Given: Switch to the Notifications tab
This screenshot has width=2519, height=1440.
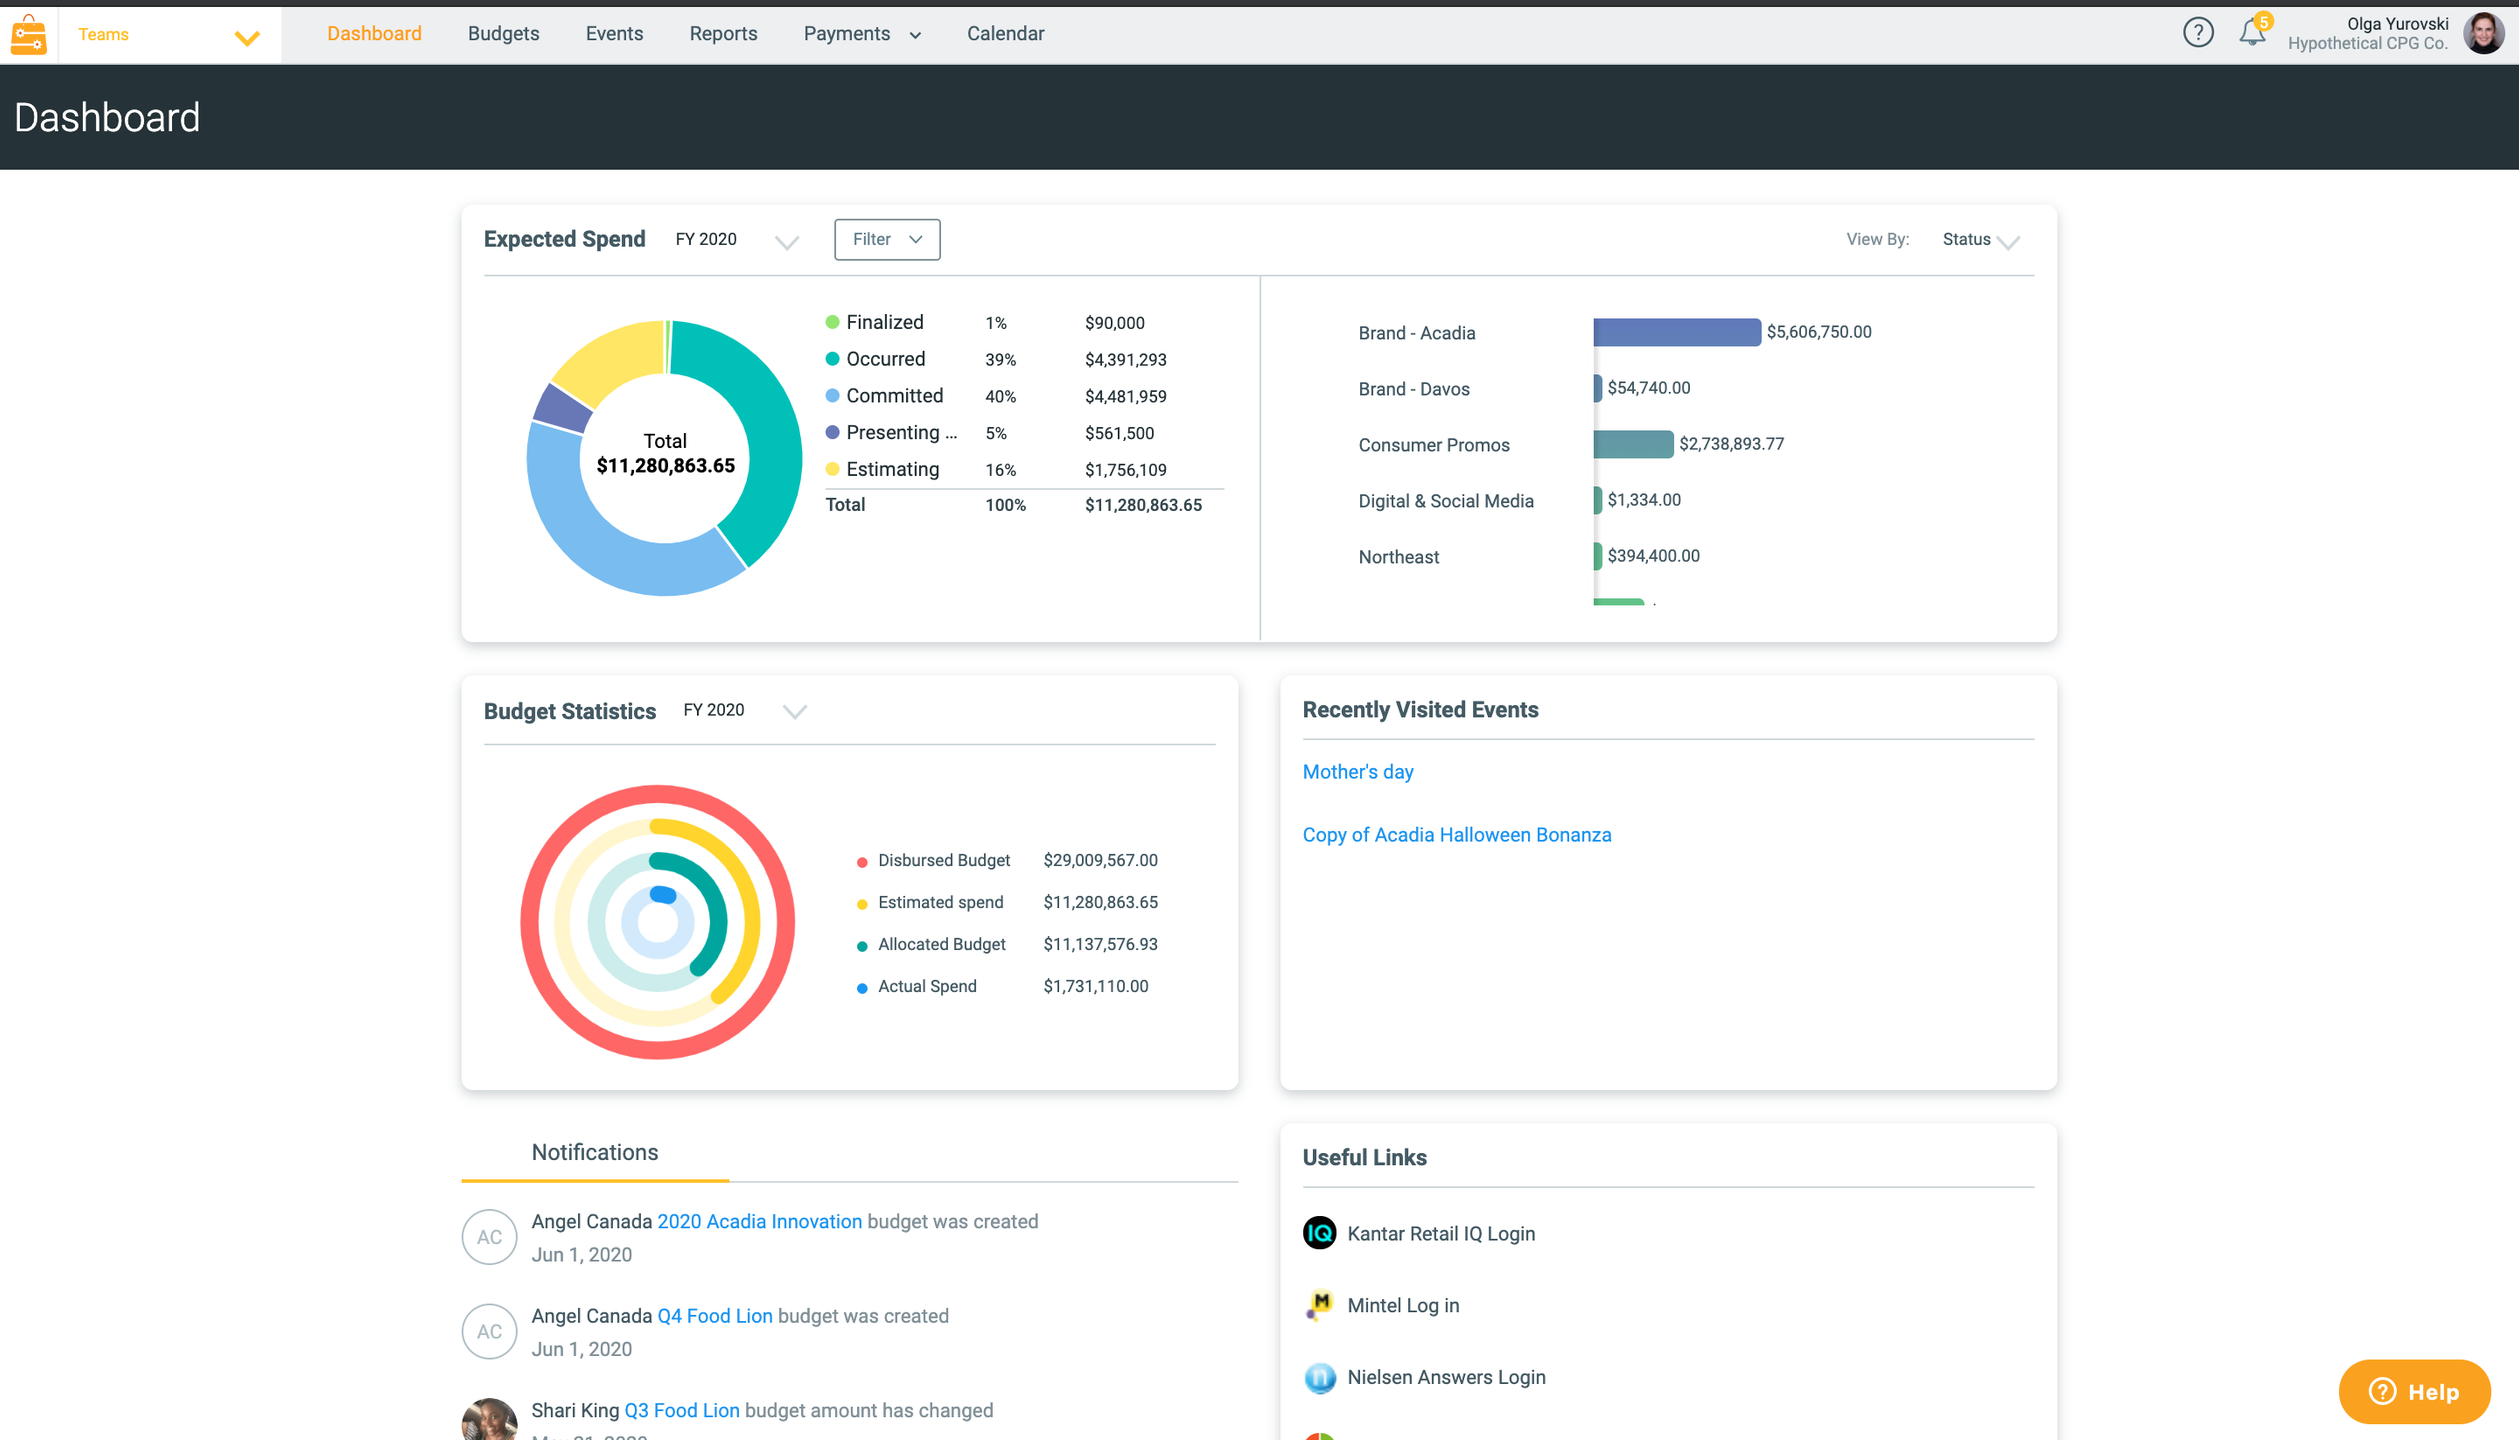Looking at the screenshot, I should click(x=594, y=1152).
